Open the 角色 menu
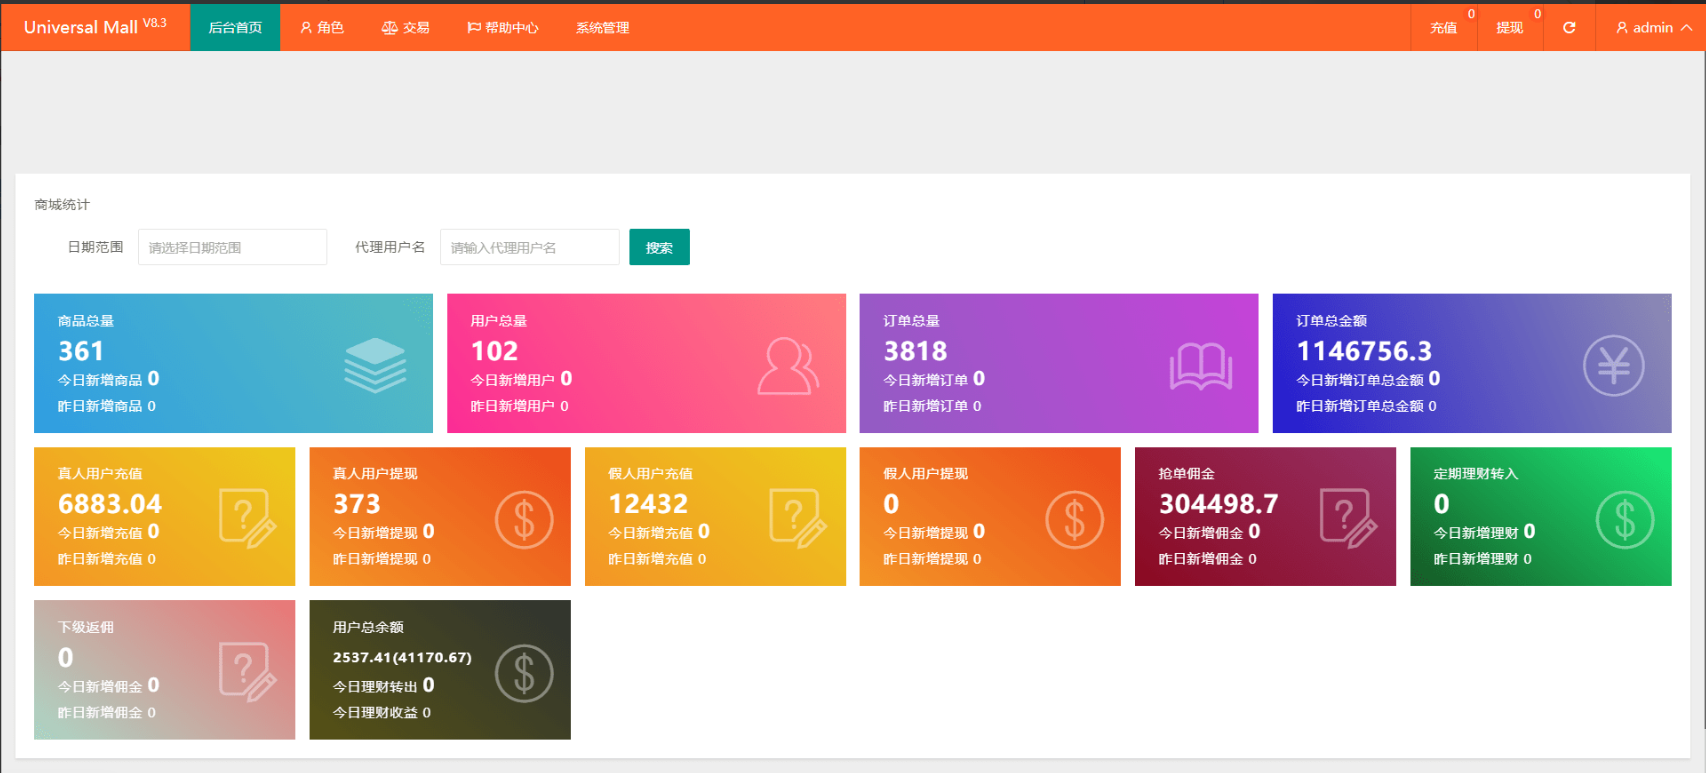This screenshot has width=1706, height=773. [x=321, y=27]
